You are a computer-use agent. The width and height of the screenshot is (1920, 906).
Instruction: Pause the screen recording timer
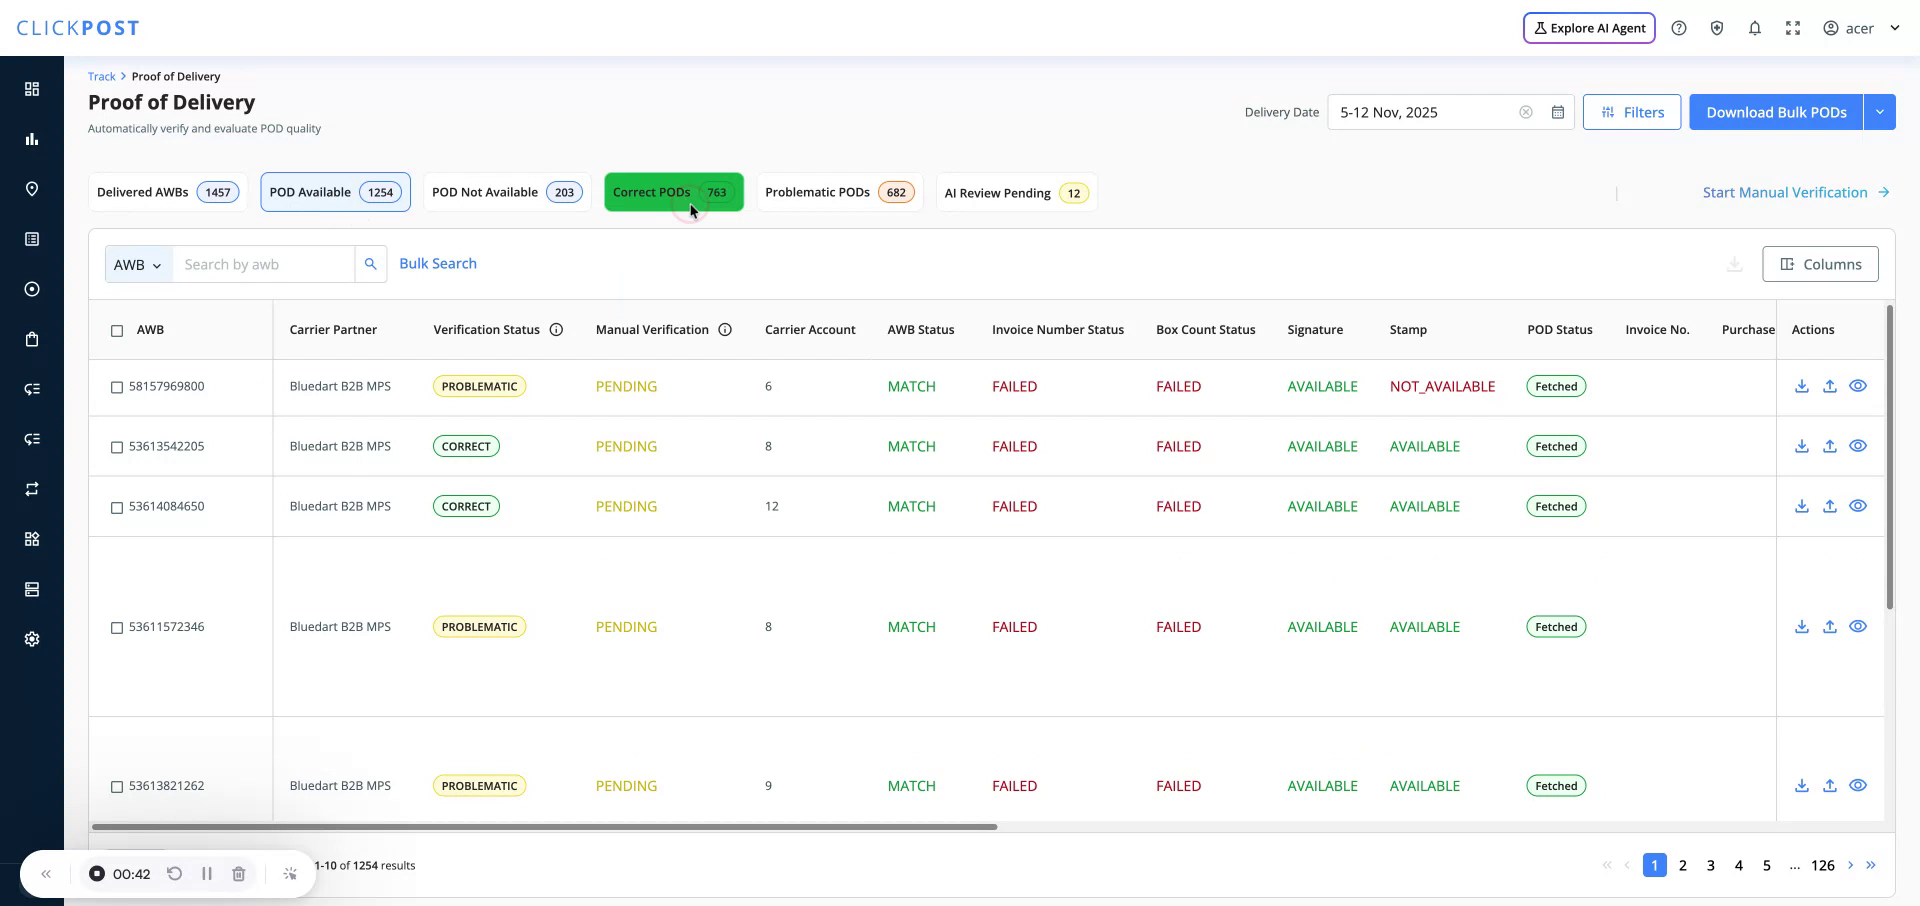[207, 873]
